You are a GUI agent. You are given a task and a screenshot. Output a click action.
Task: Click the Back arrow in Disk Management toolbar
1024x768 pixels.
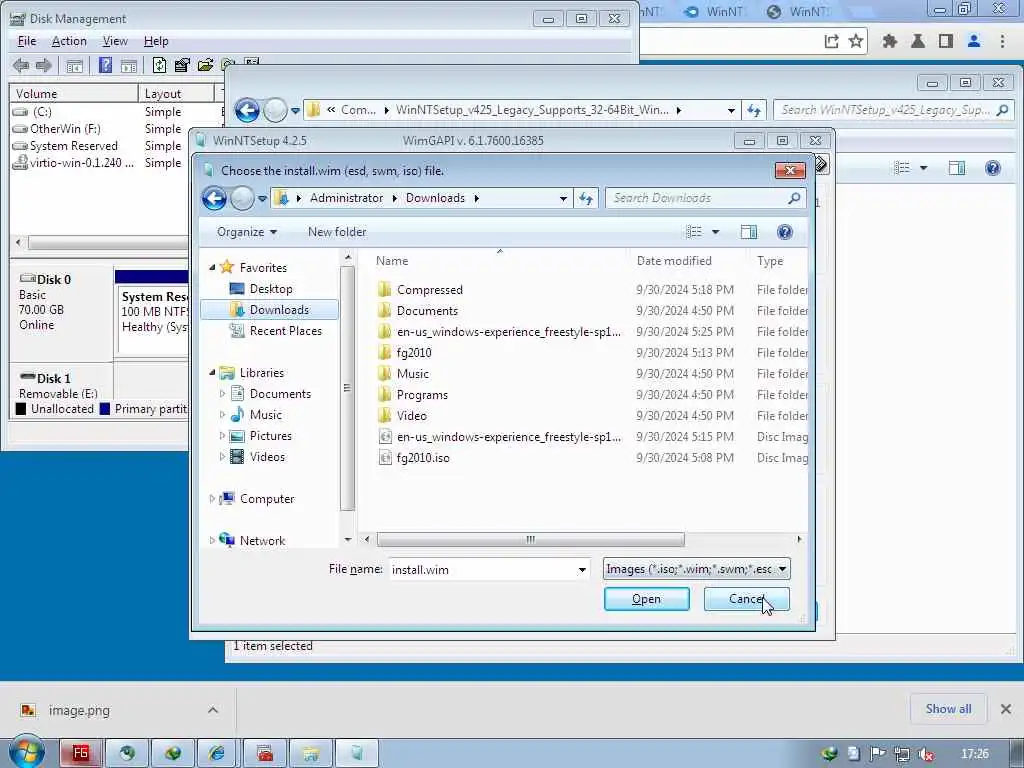21,65
